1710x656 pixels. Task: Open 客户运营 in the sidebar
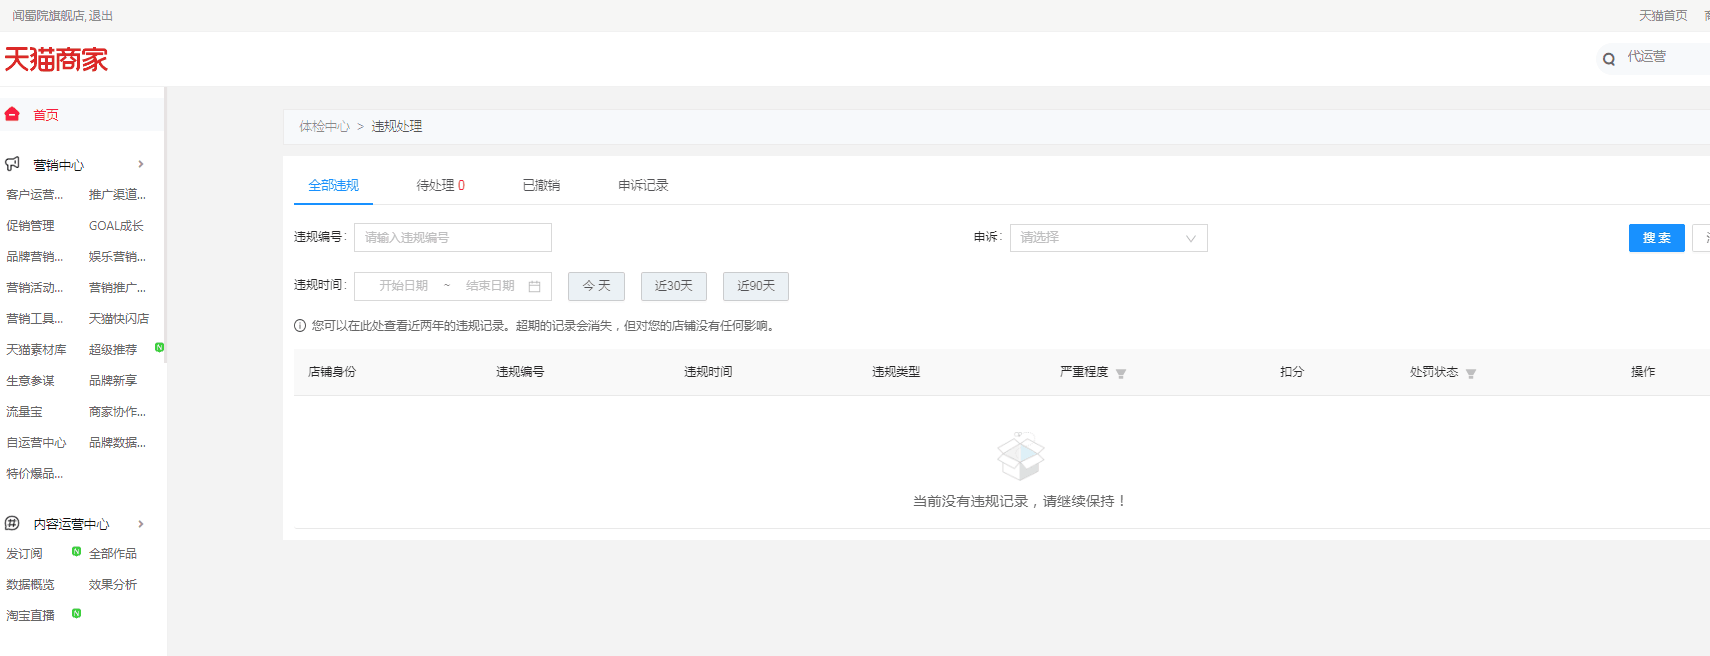click(x=35, y=195)
